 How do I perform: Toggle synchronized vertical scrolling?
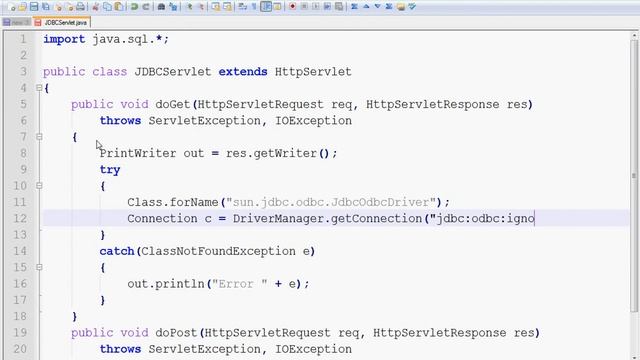(x=216, y=7)
